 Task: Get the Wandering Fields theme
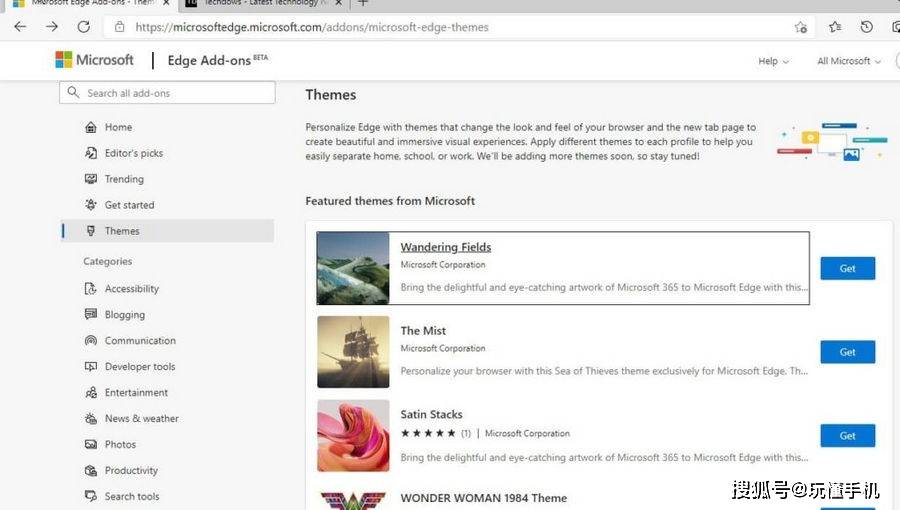tap(847, 268)
